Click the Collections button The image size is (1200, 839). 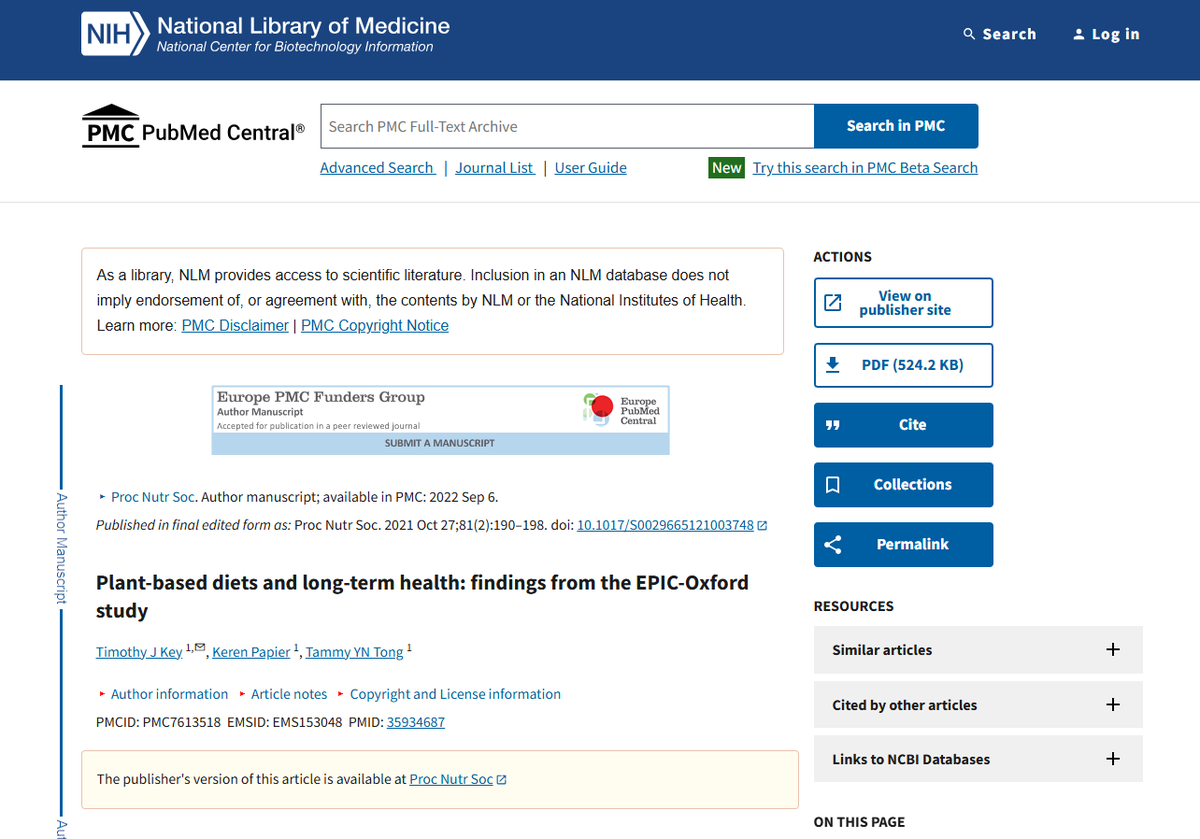tap(904, 485)
